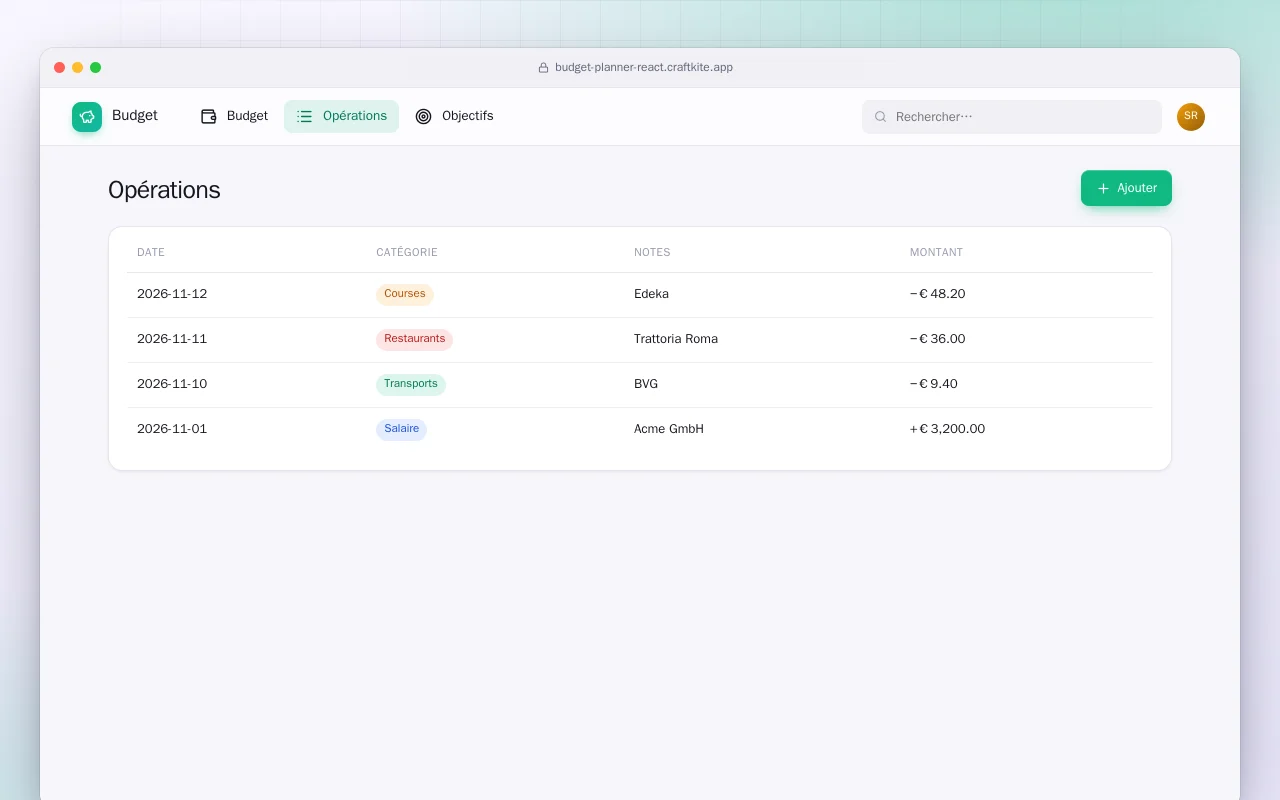
Task: Click the Budget app name beside logo
Action: click(x=135, y=116)
